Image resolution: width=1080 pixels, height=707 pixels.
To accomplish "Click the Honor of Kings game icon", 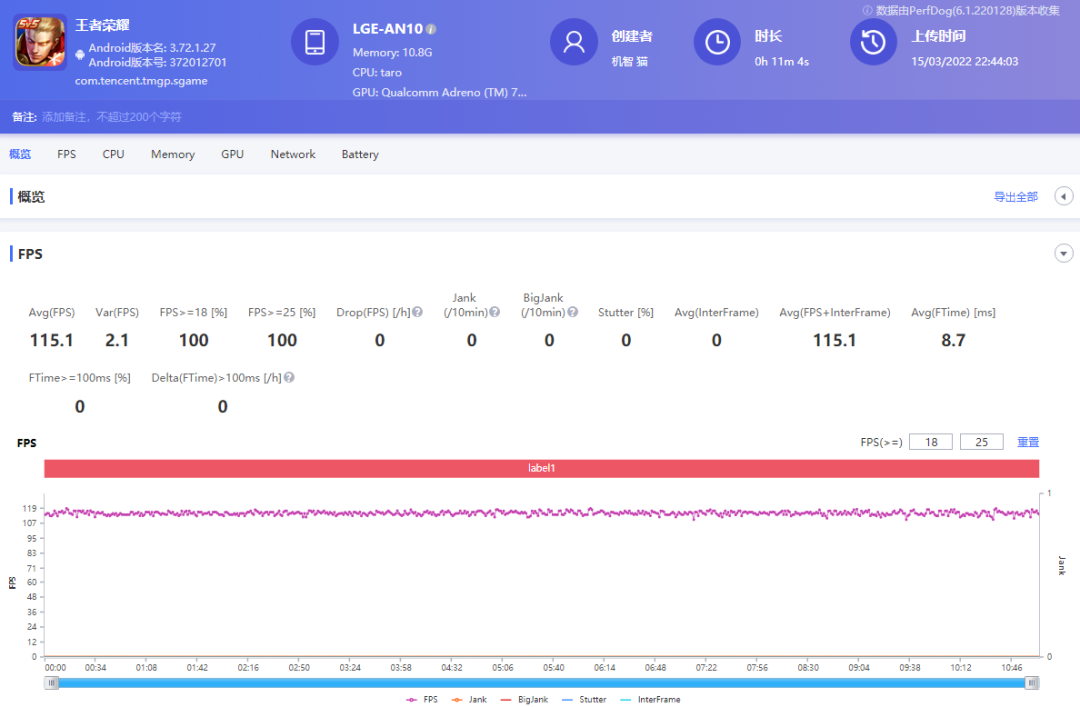I will coord(40,42).
